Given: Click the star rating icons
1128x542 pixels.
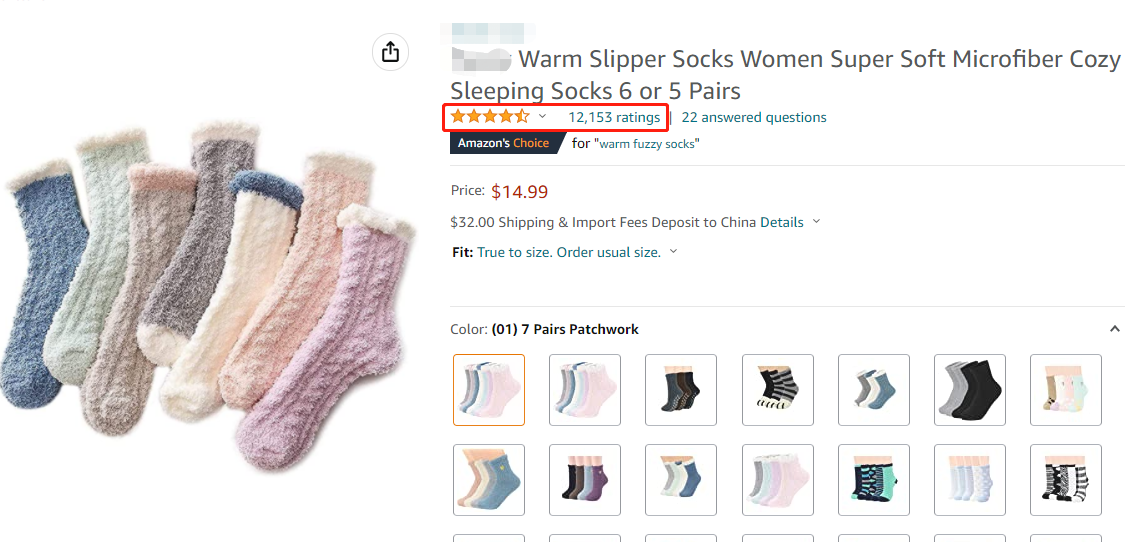Looking at the screenshot, I should 489,117.
